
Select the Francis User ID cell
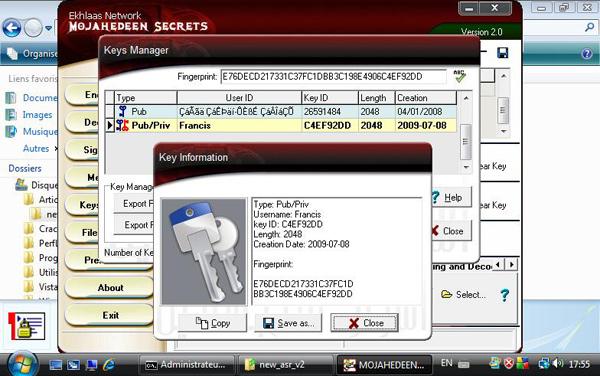click(239, 125)
